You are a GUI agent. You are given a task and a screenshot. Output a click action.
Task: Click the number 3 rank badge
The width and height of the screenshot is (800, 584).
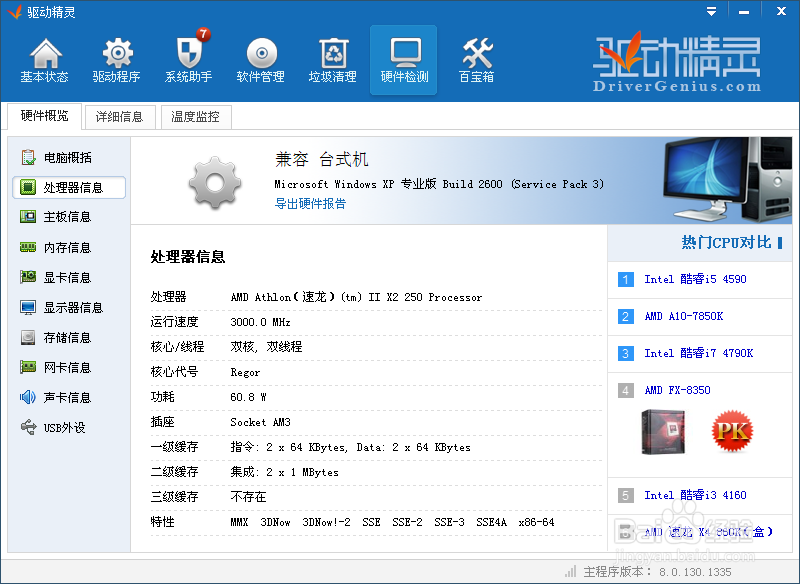point(626,353)
